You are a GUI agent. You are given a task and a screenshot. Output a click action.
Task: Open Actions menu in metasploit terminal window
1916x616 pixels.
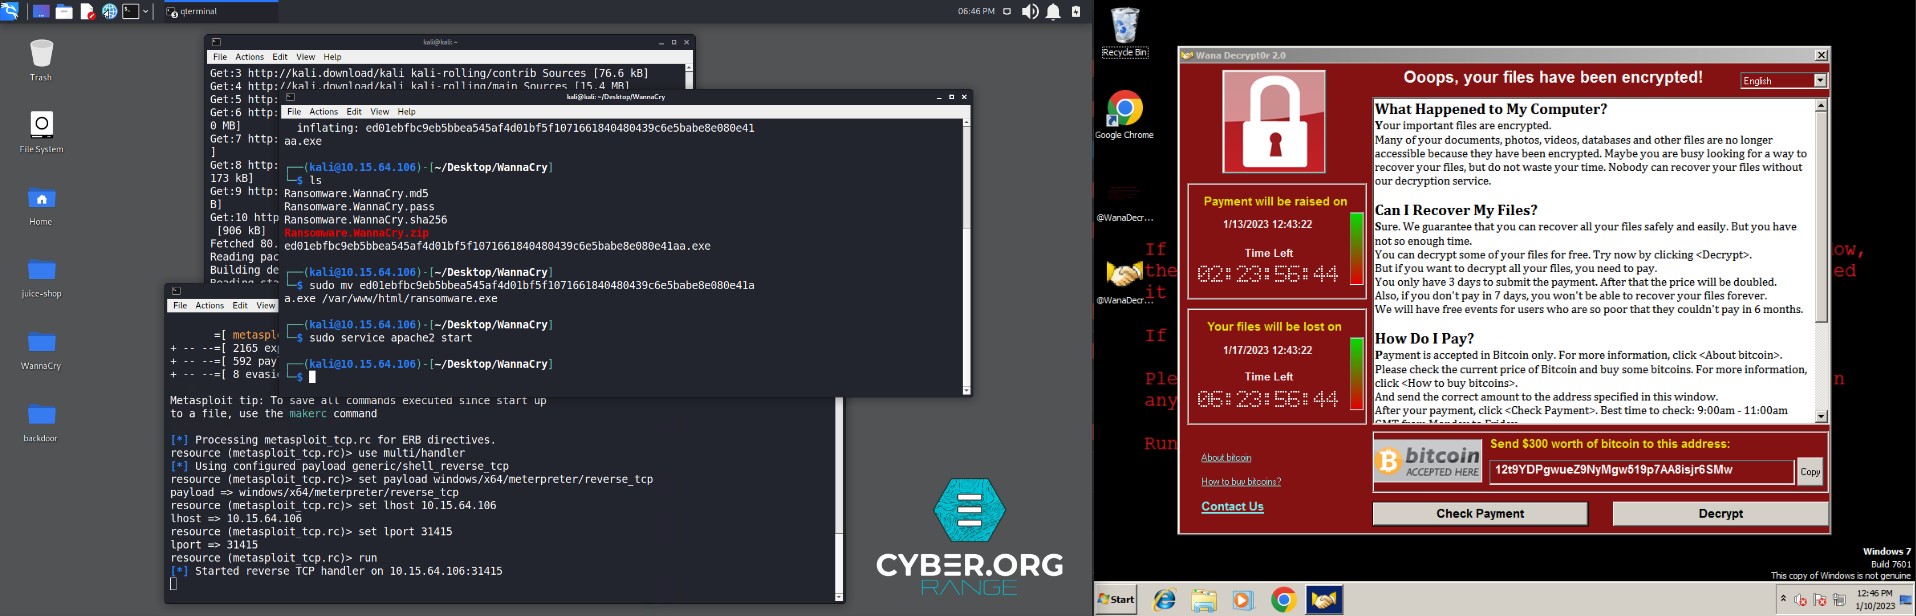coord(210,306)
